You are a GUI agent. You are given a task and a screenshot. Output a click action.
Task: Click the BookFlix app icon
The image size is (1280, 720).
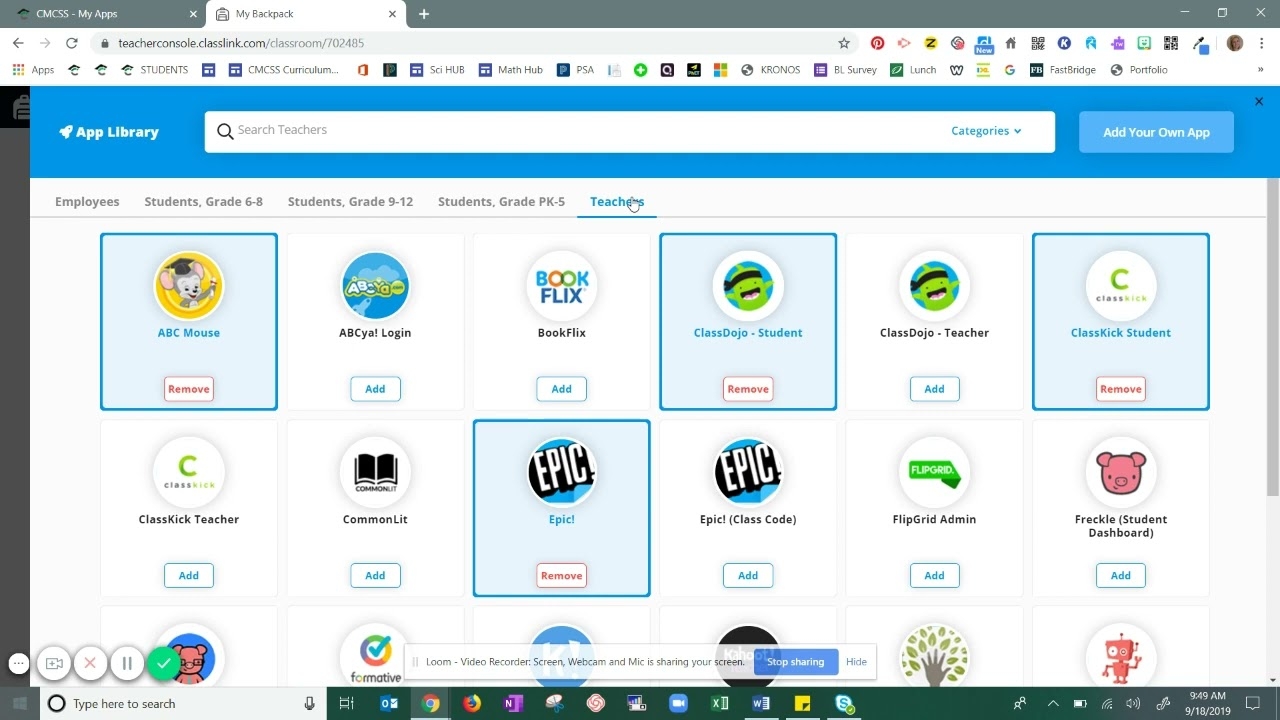point(561,284)
